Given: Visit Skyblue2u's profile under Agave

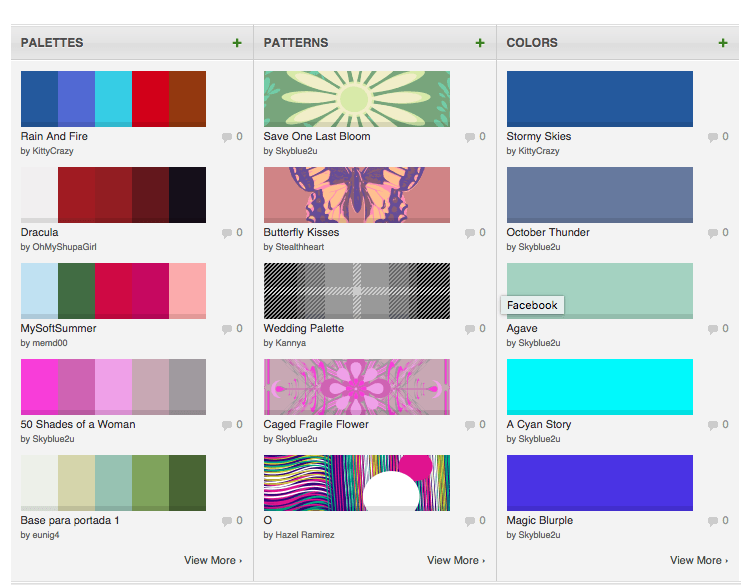Looking at the screenshot, I should (539, 343).
